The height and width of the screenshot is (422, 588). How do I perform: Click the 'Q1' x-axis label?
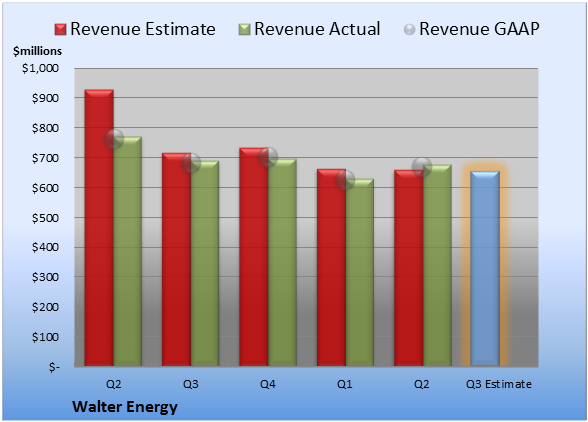[345, 384]
